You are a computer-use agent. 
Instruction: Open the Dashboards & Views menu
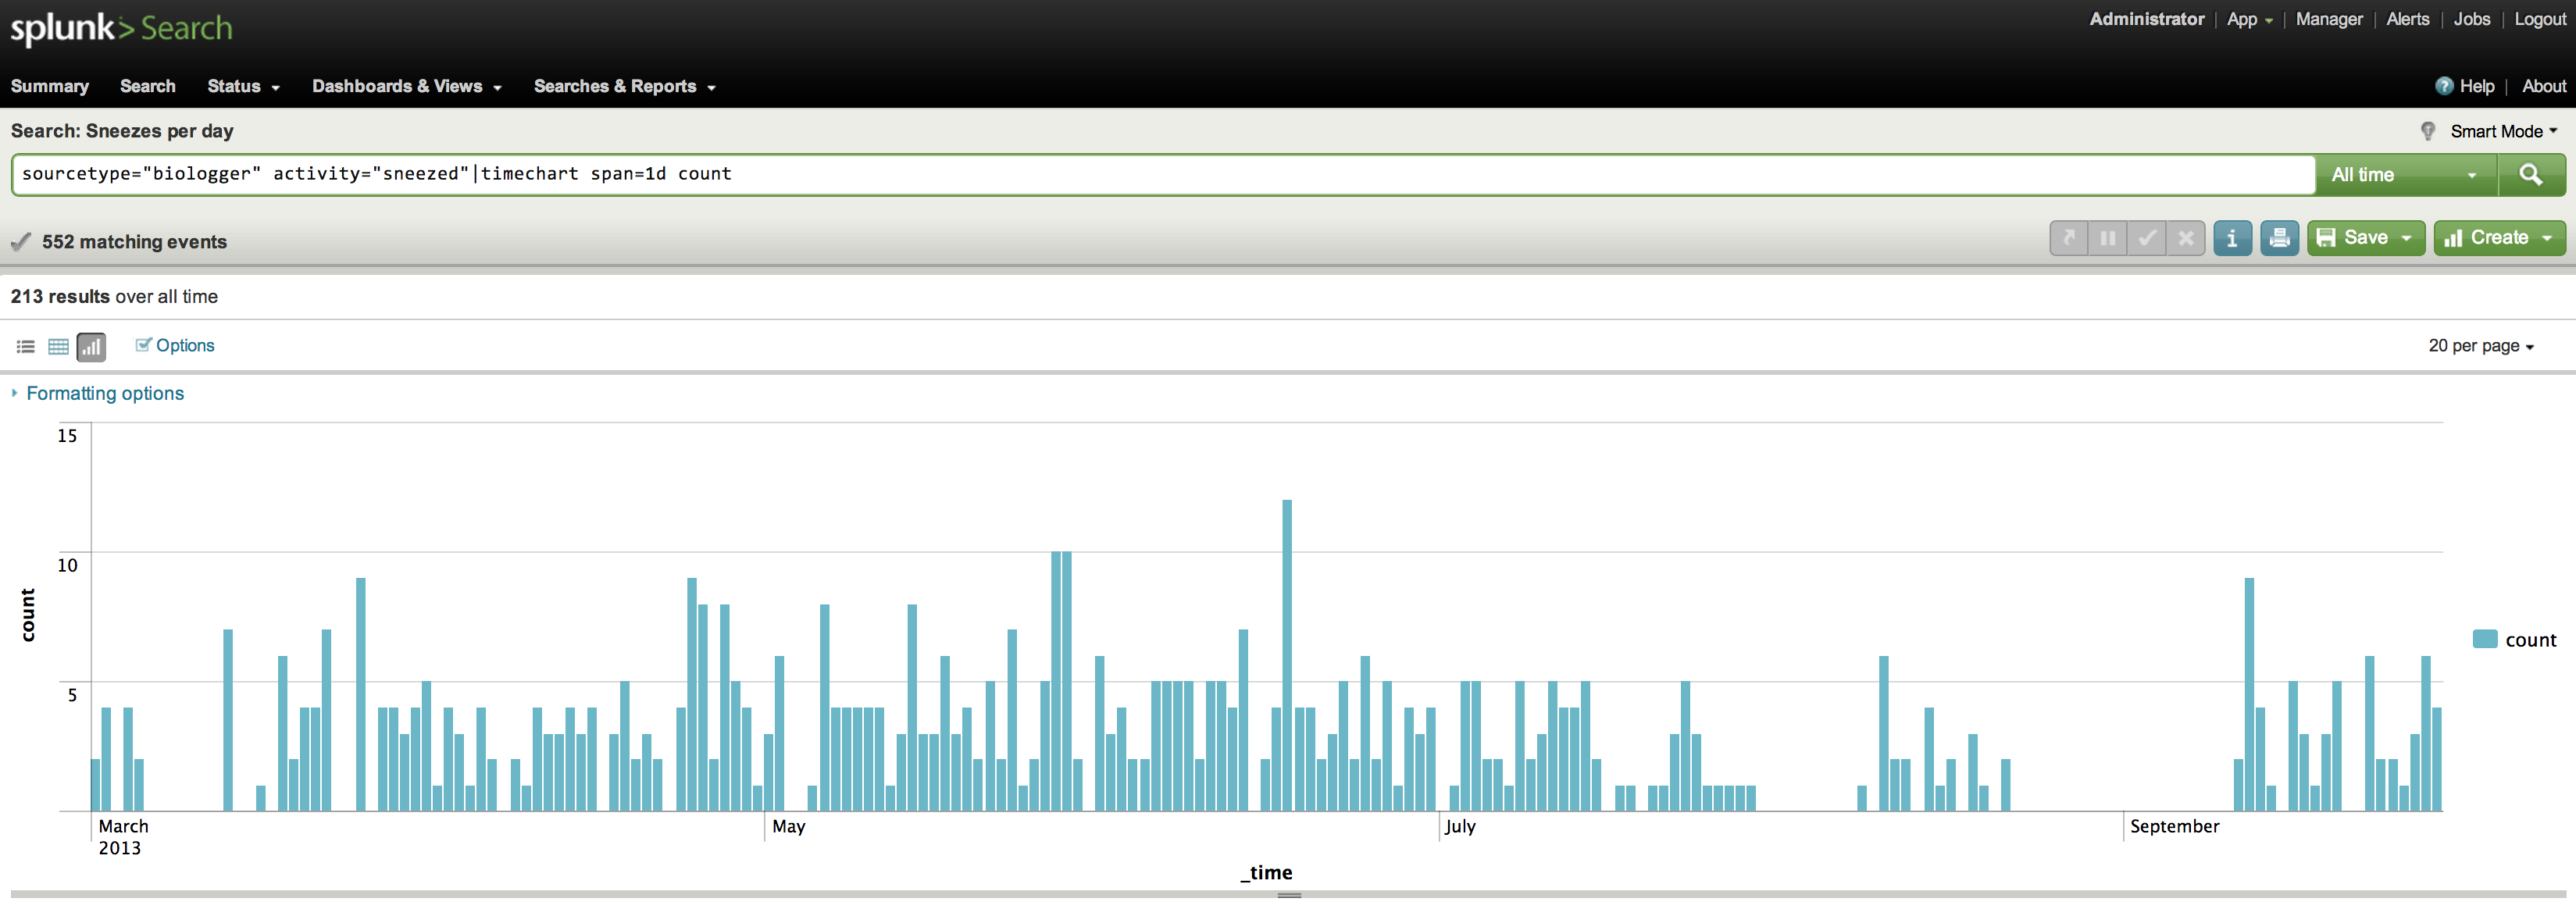406,86
